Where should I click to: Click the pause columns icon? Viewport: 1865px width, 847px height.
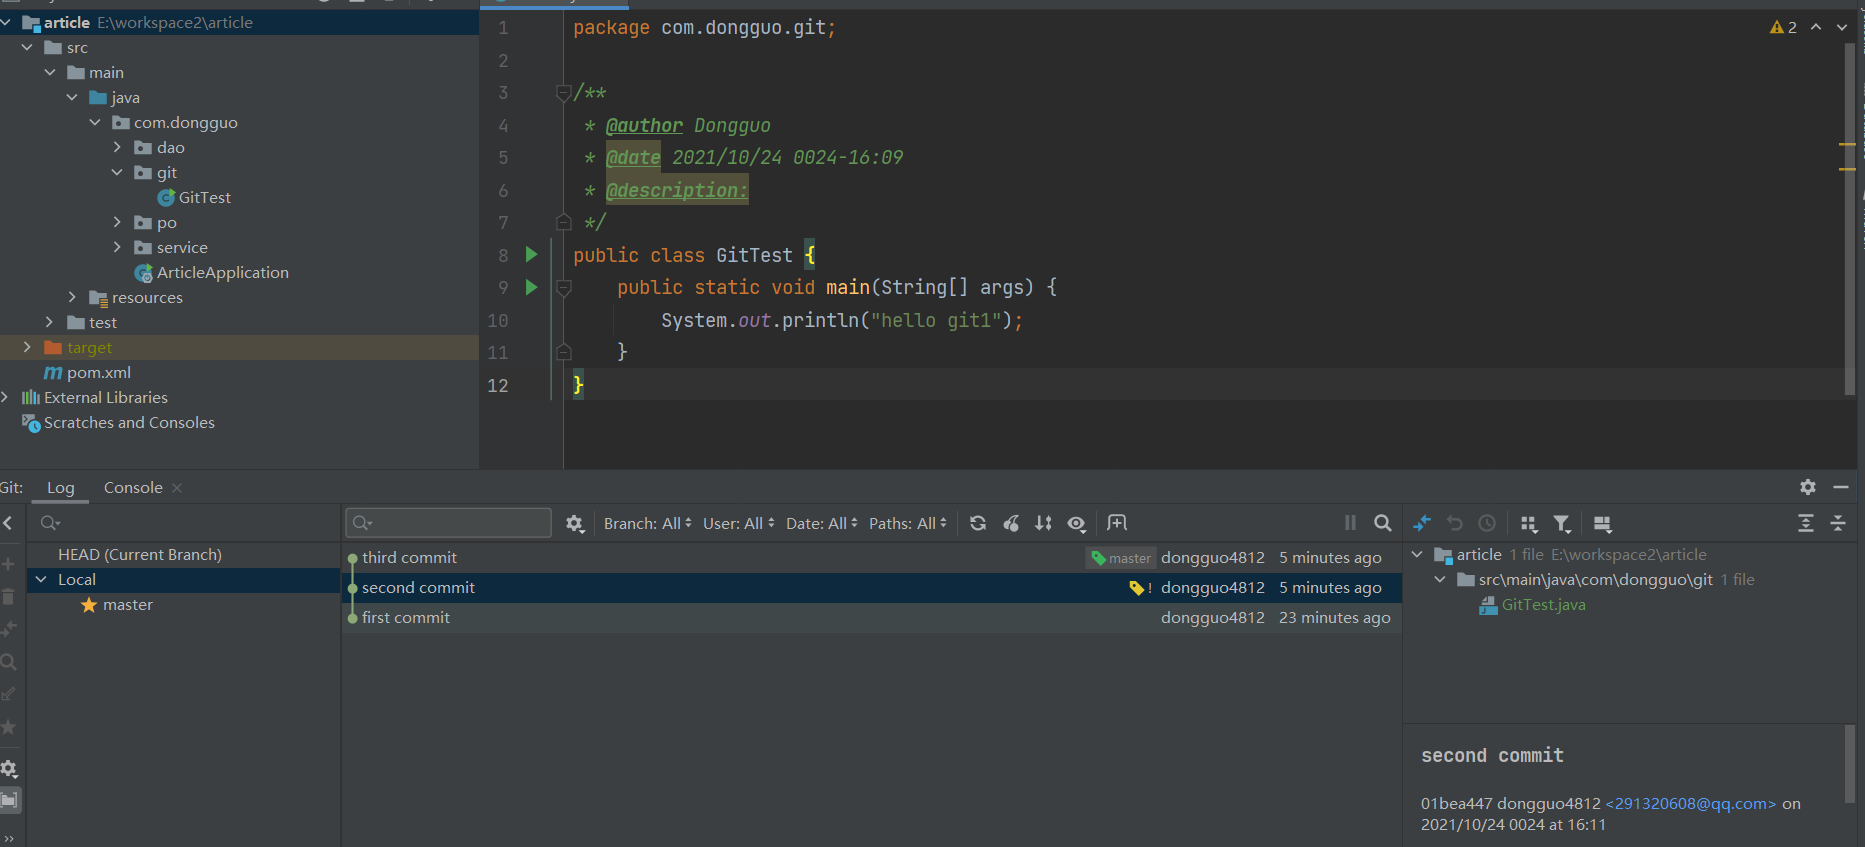point(1350,523)
